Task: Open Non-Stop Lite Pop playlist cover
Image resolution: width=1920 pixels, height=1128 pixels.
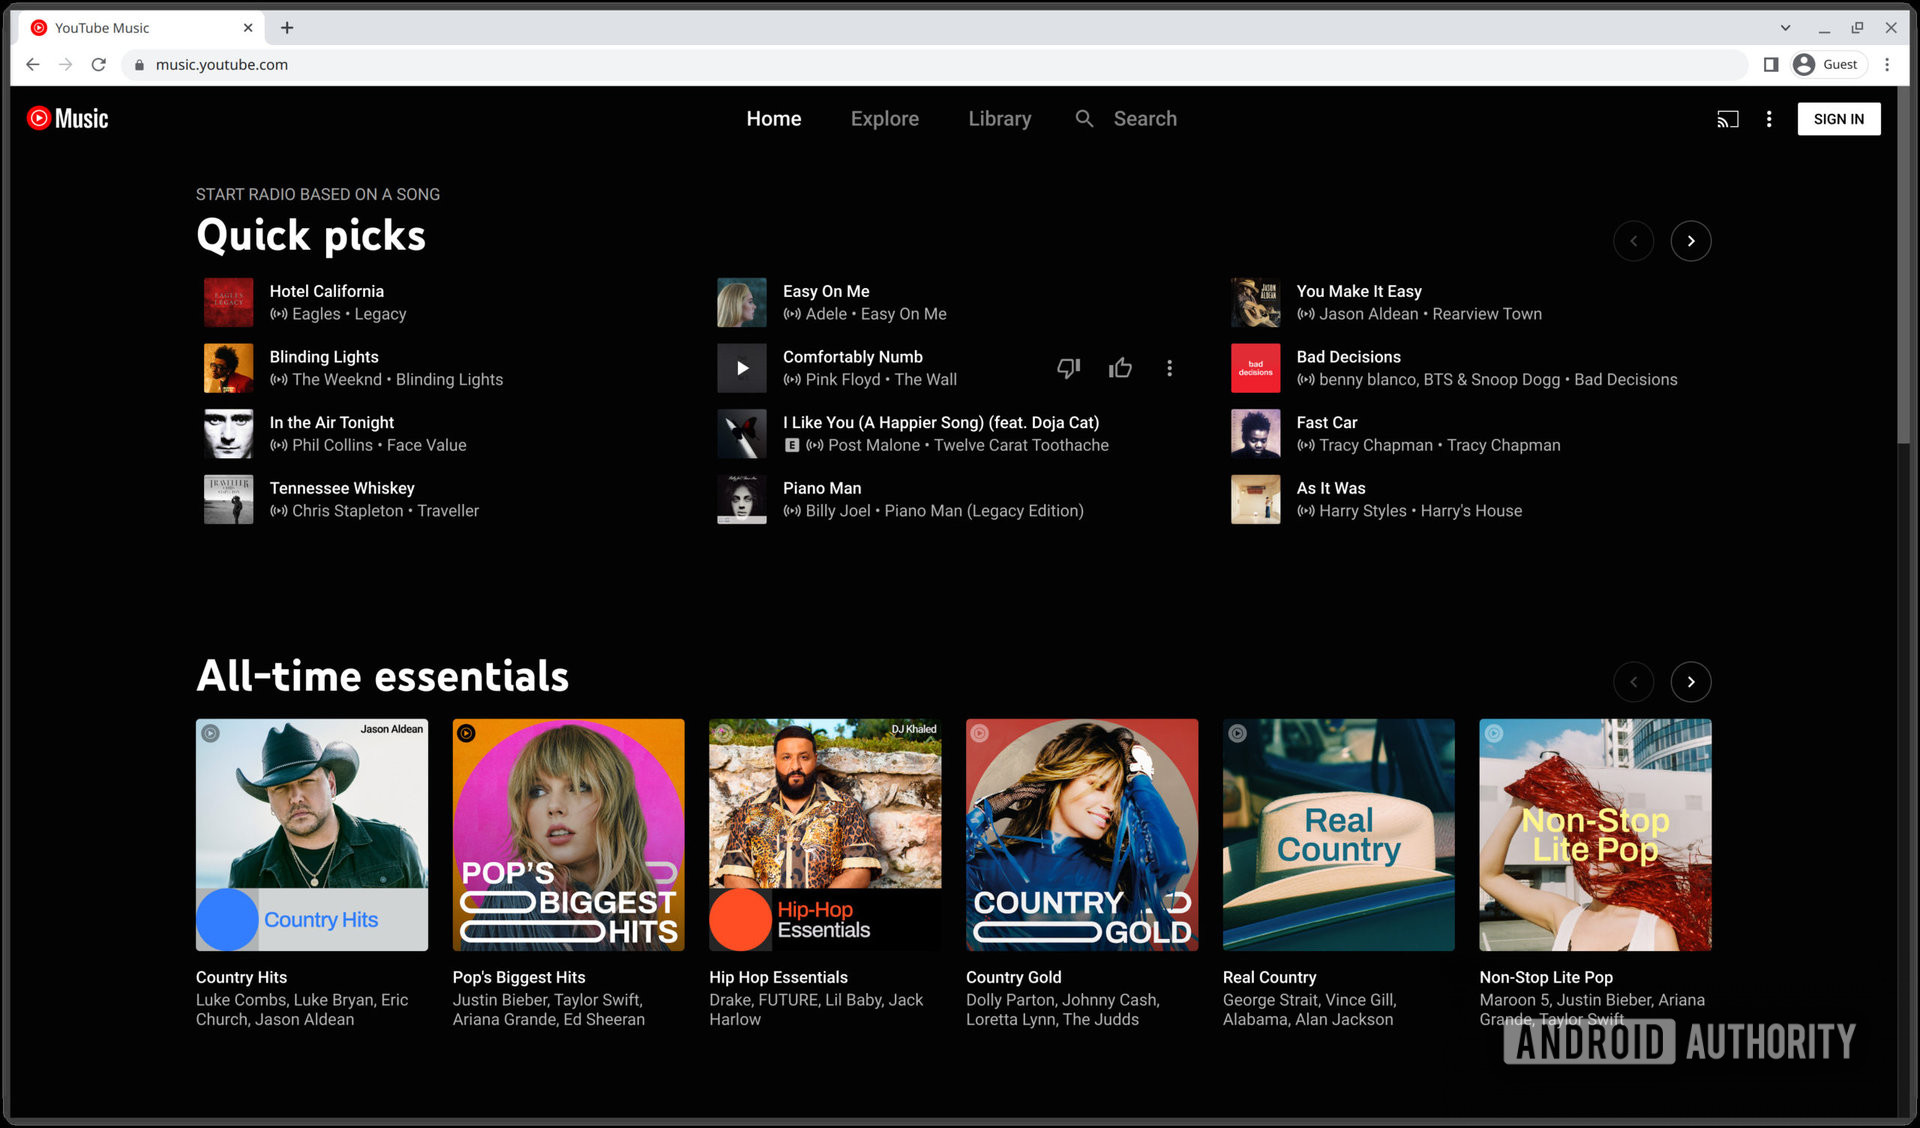Action: pos(1595,835)
